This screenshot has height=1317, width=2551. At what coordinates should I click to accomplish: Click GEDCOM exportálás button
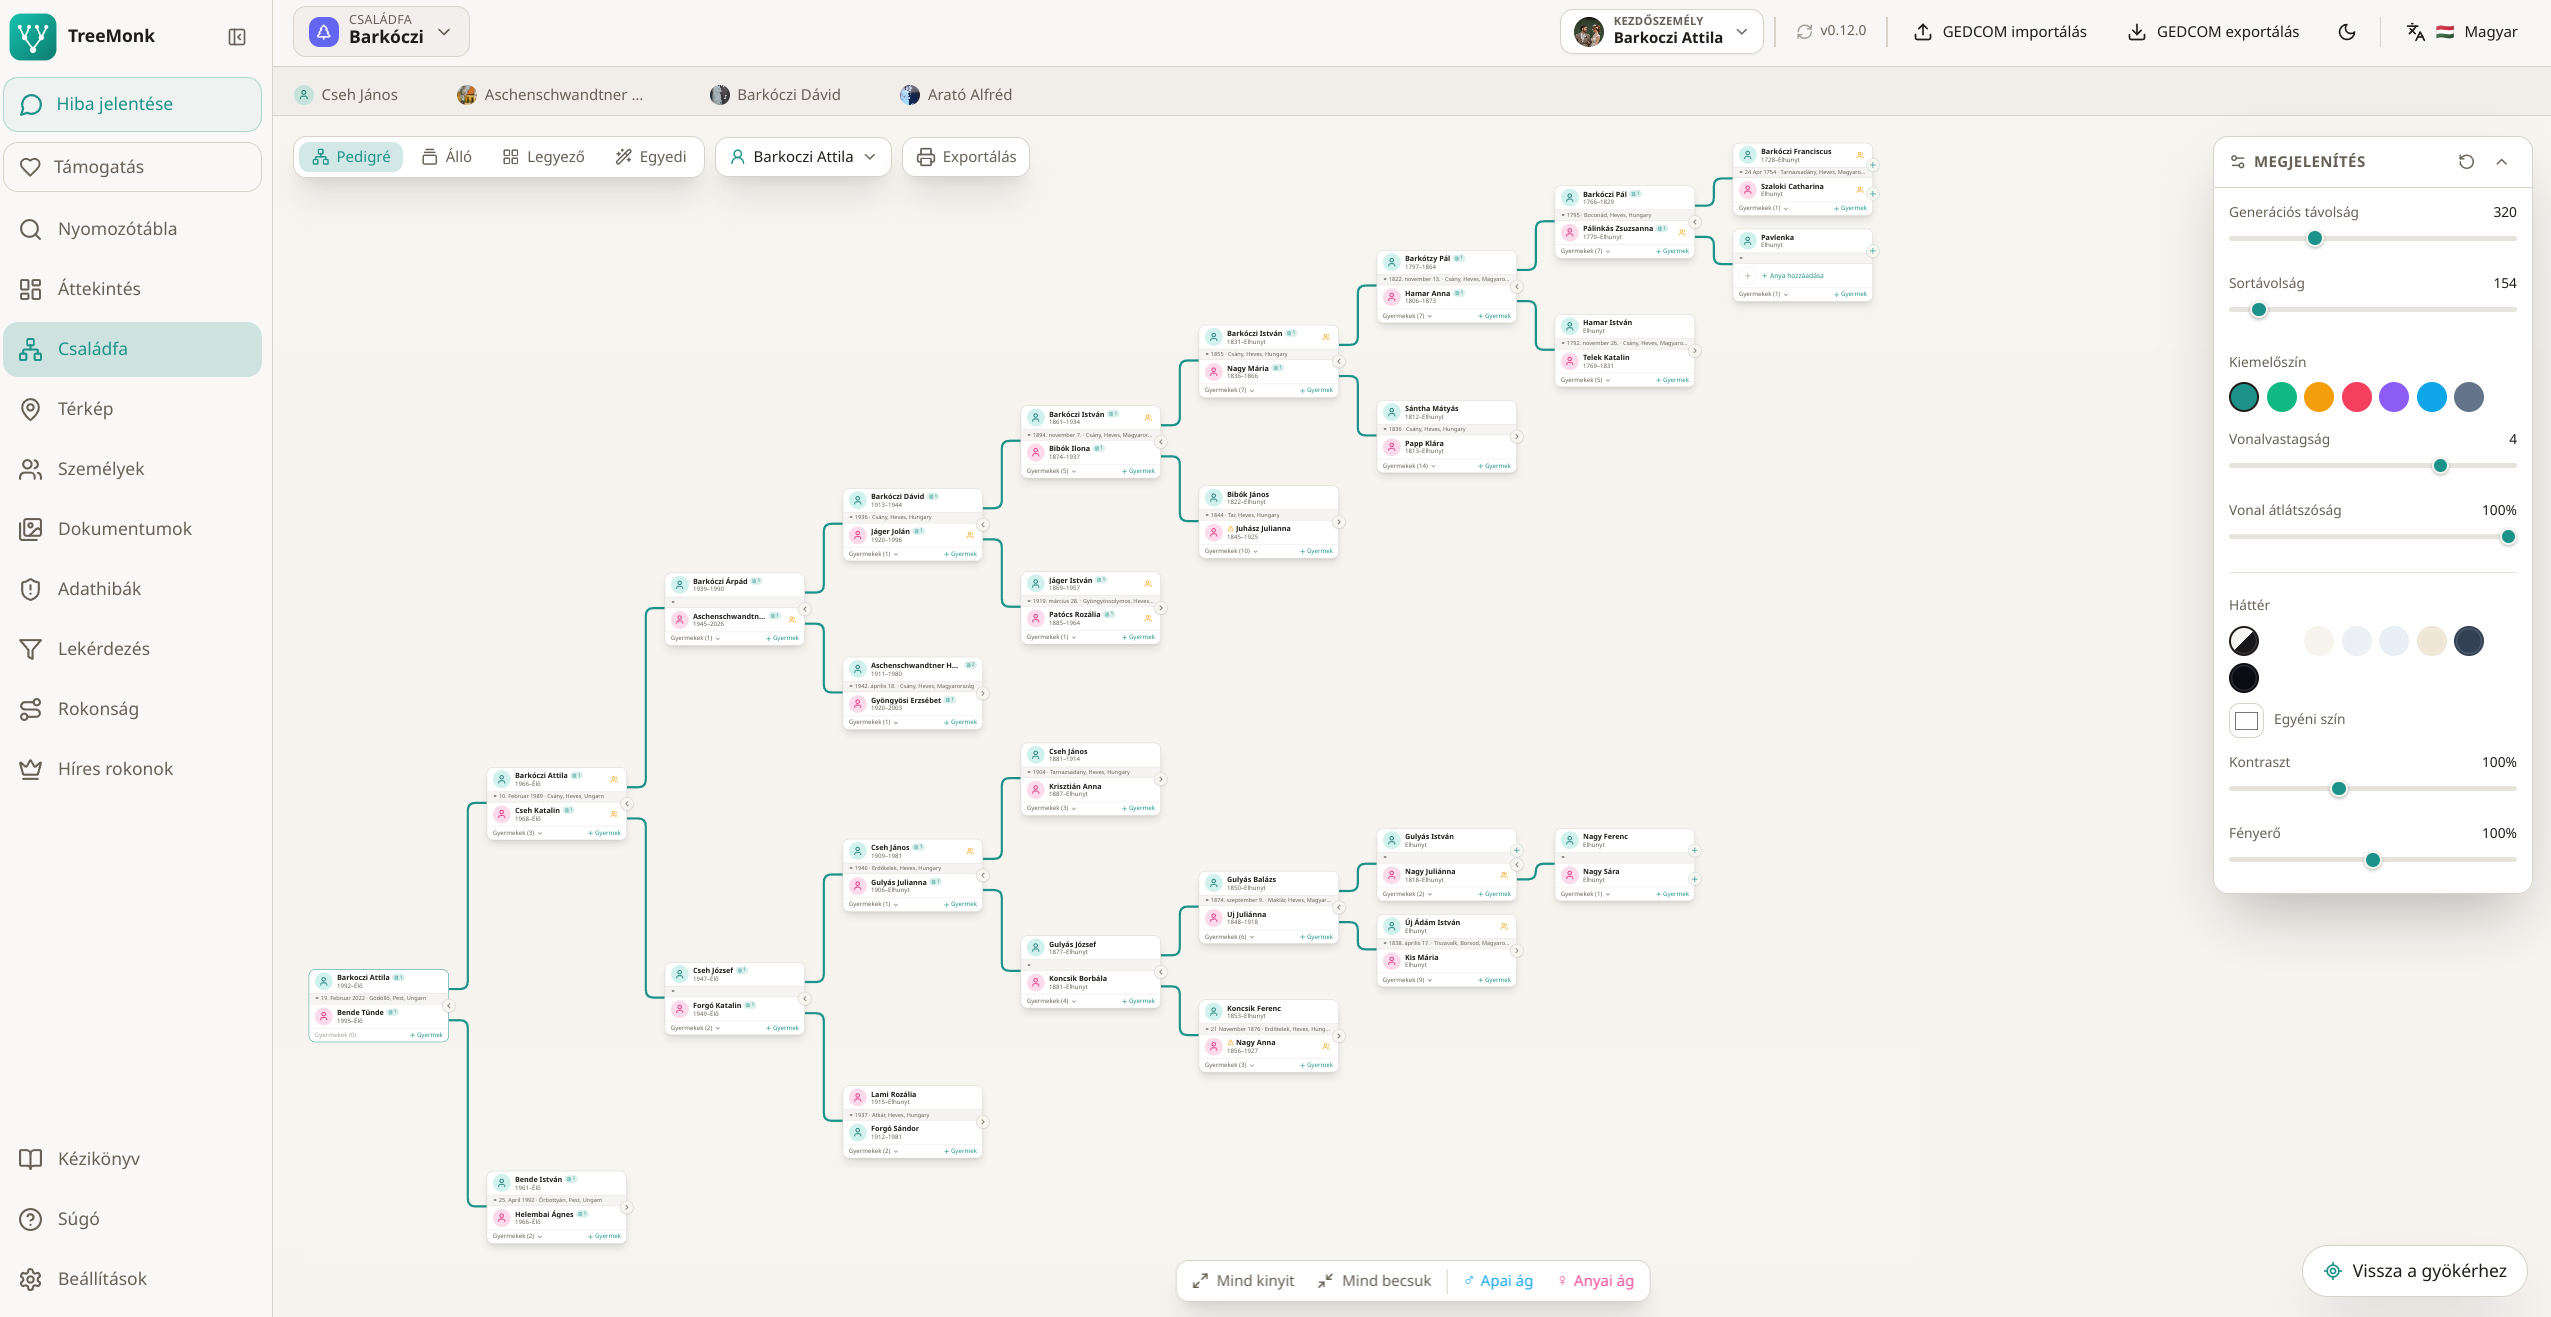coord(2213,32)
